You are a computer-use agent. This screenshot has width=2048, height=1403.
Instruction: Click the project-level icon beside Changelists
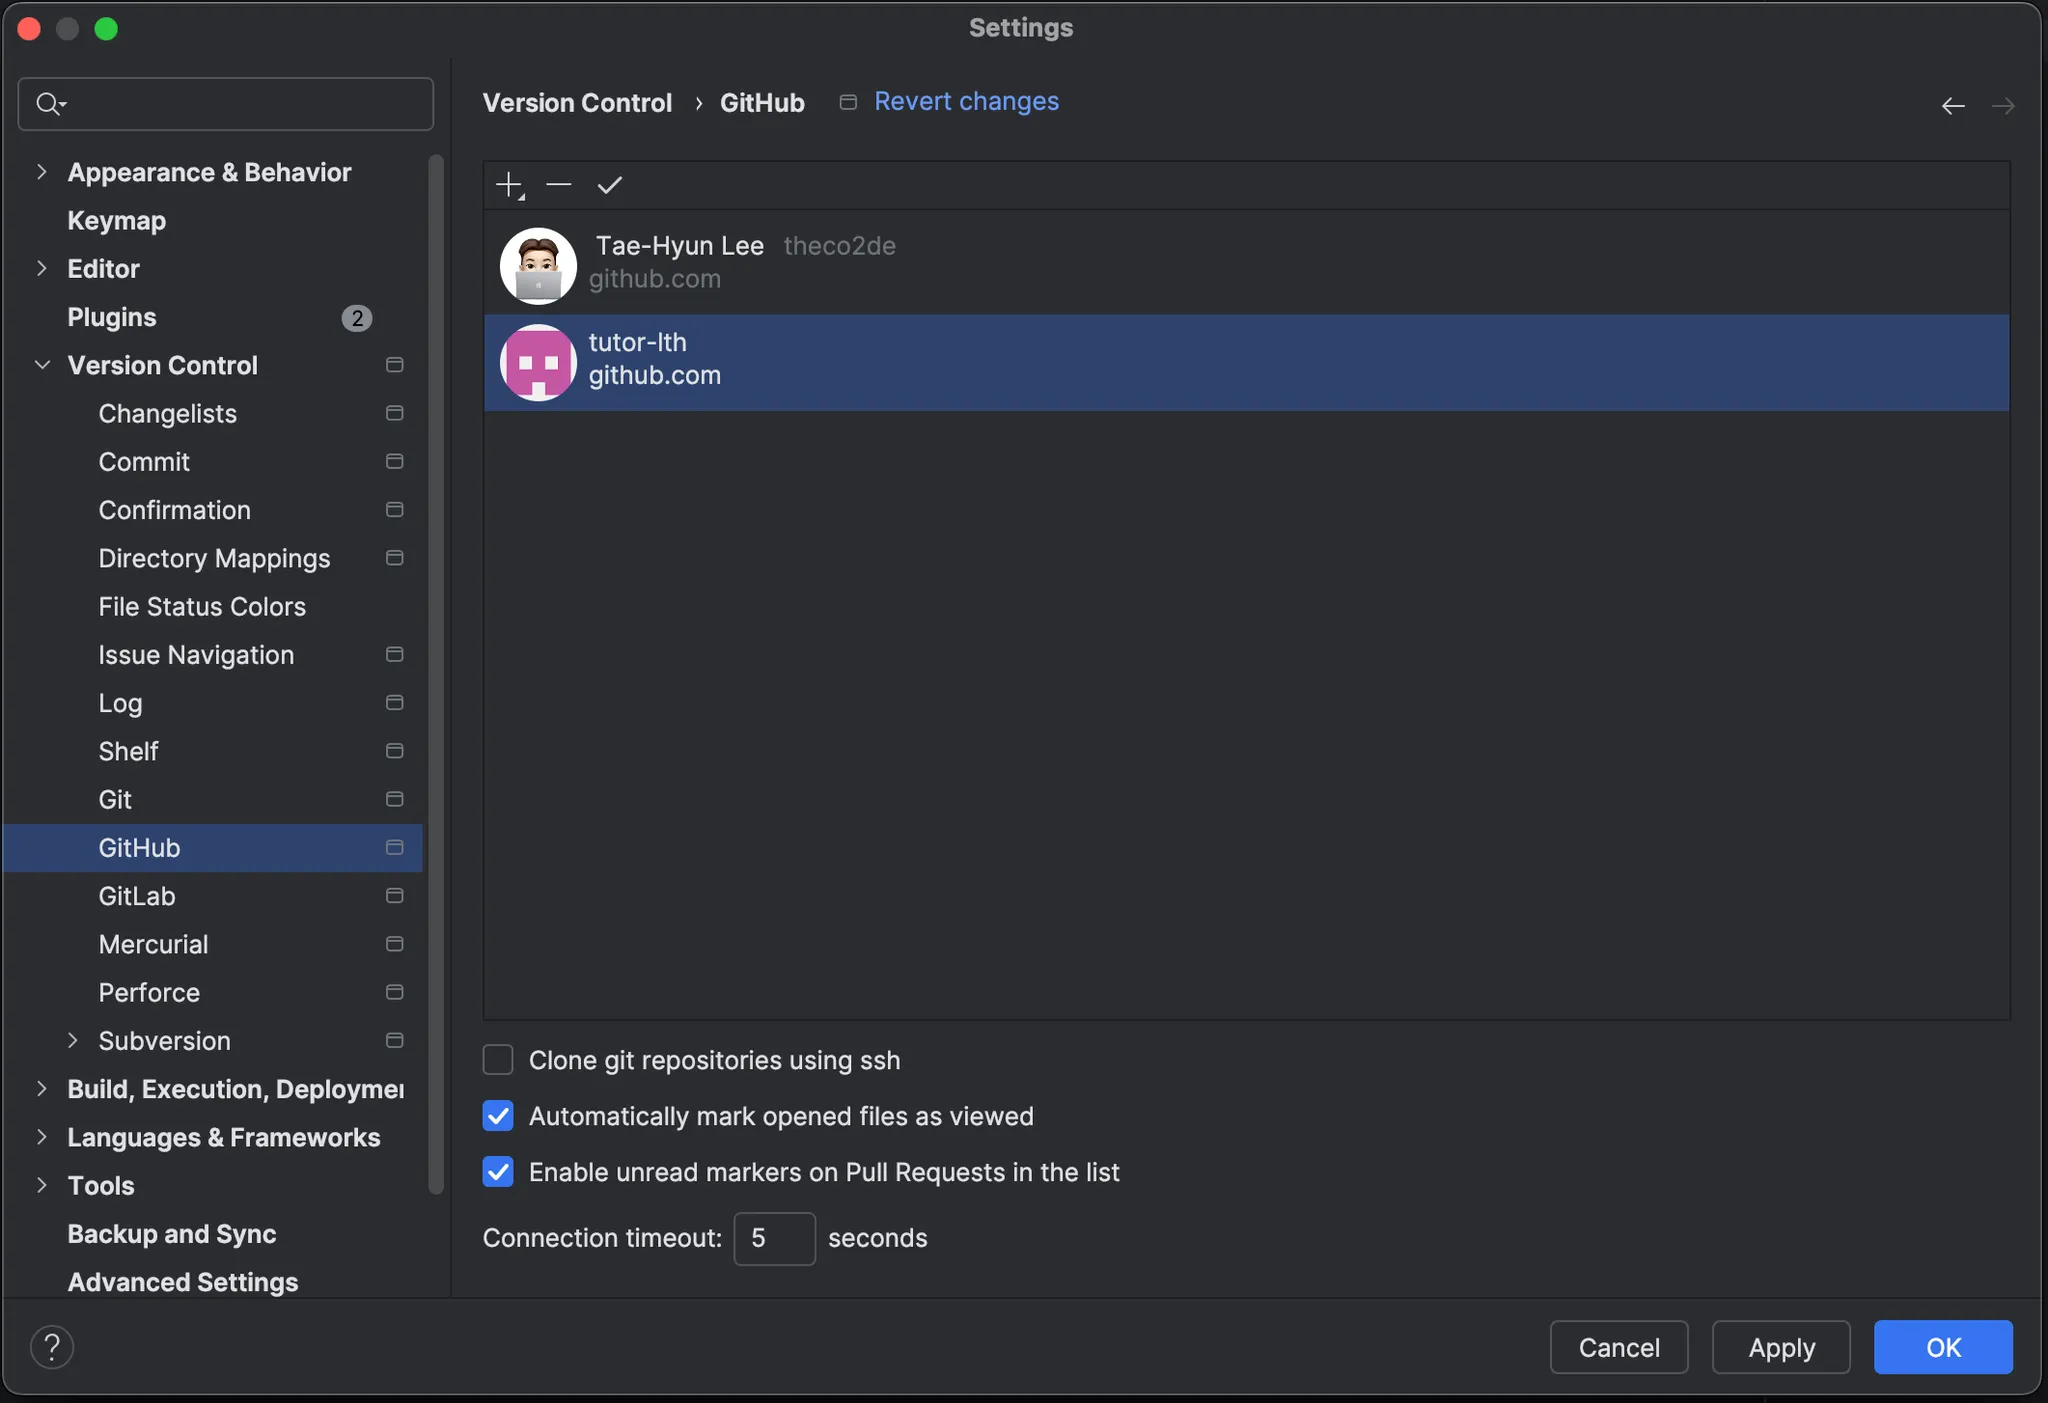pyautogui.click(x=394, y=413)
